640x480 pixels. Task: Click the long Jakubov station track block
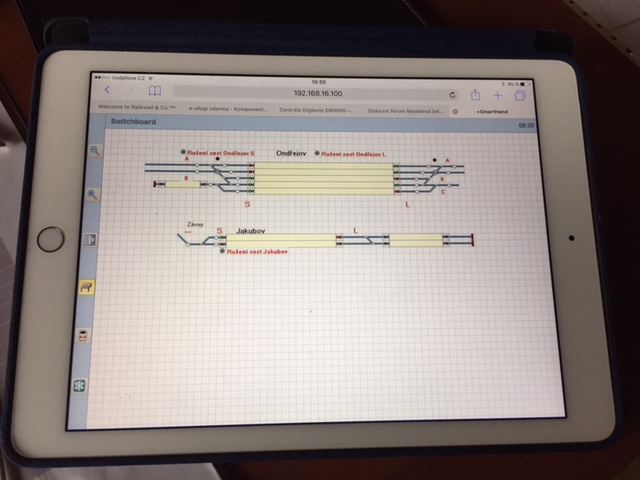(281, 240)
